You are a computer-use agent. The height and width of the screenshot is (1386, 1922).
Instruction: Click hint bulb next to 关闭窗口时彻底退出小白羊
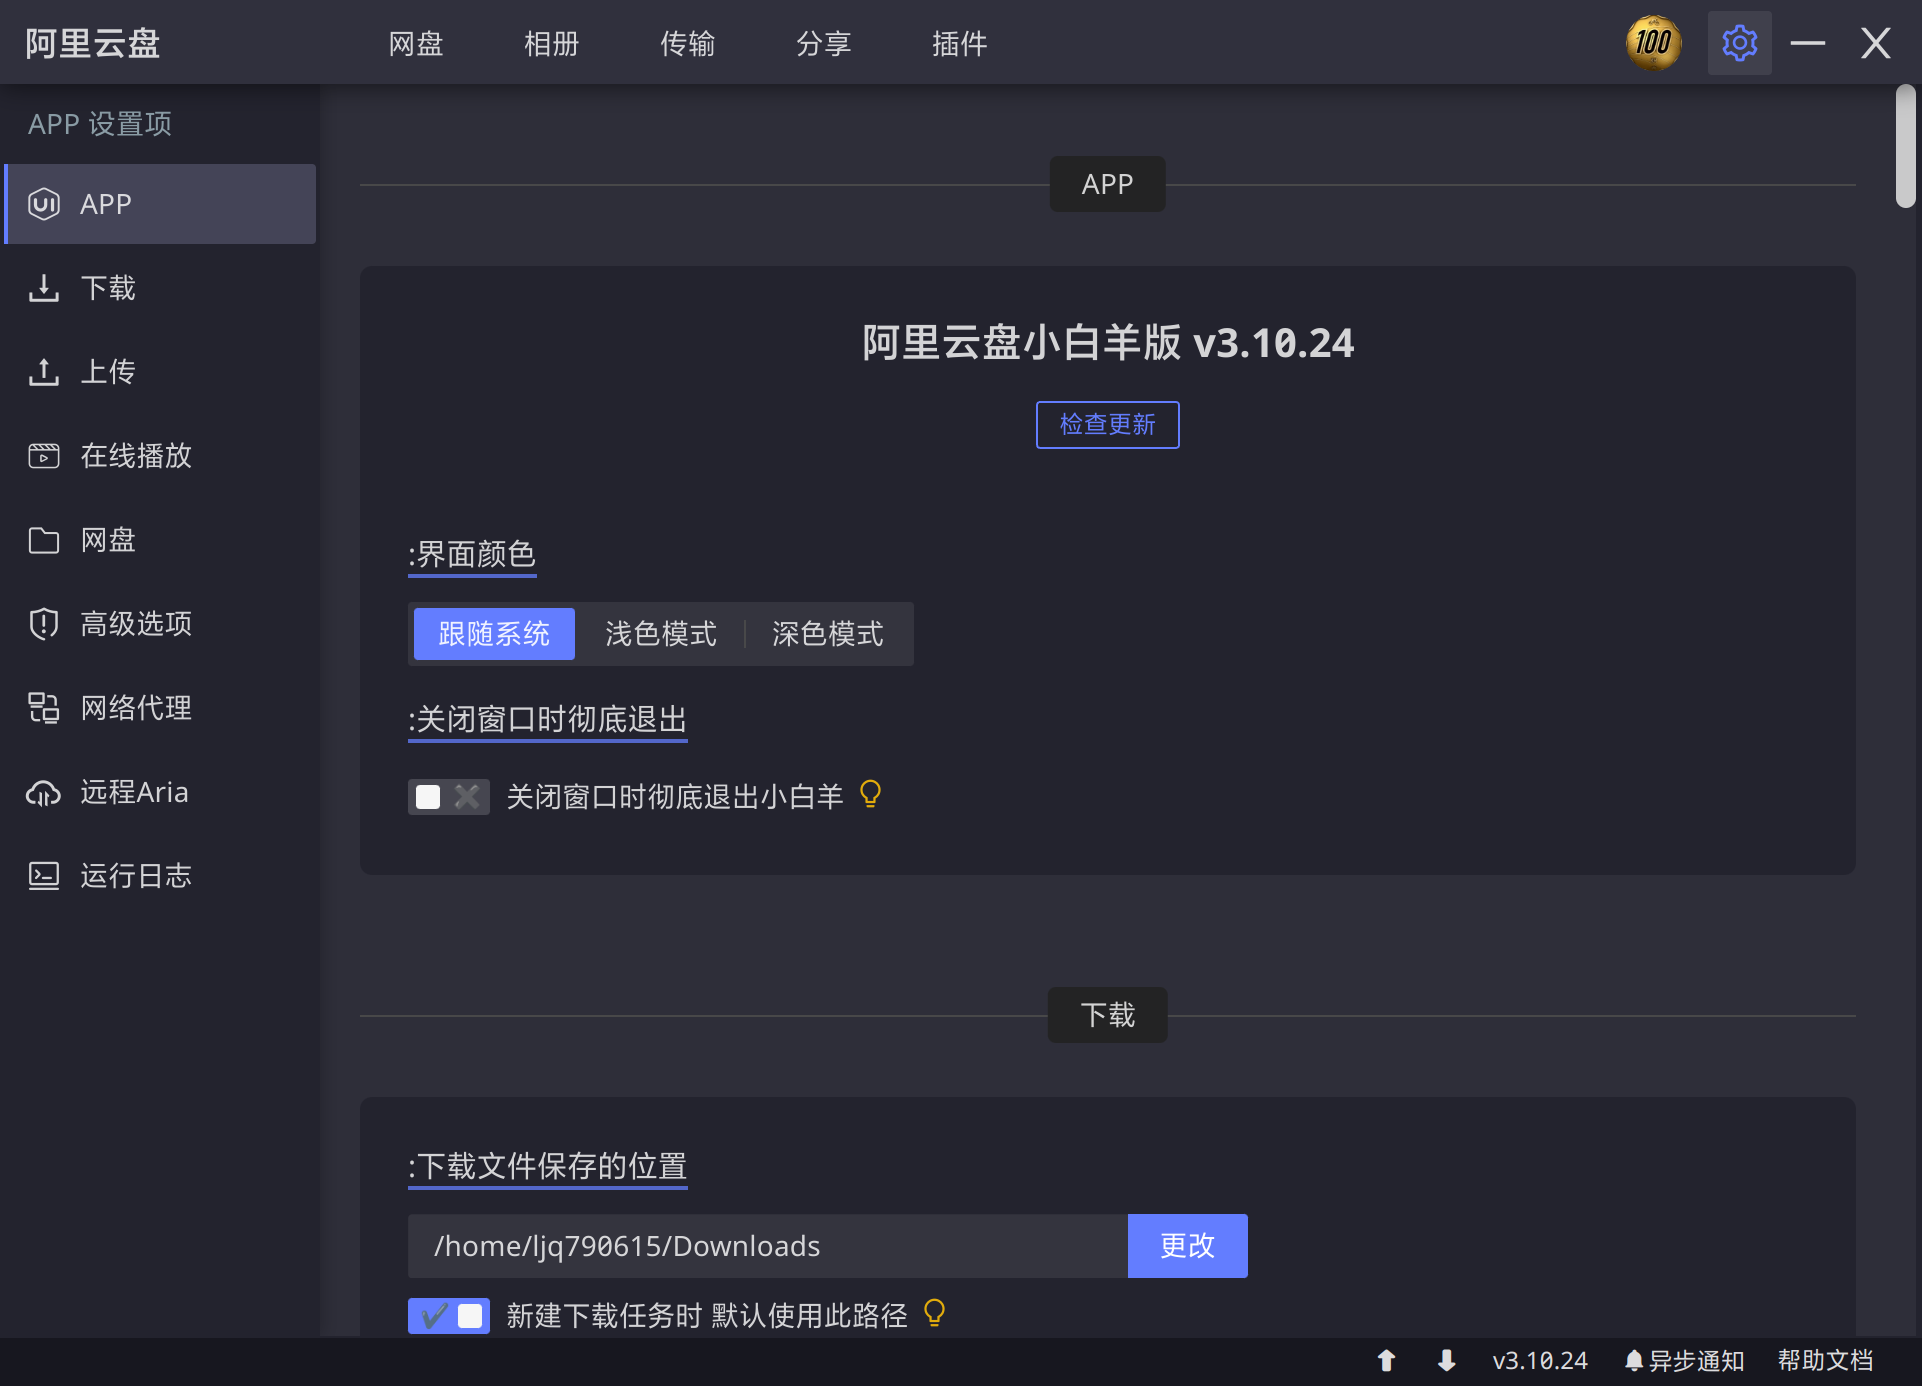(x=870, y=795)
